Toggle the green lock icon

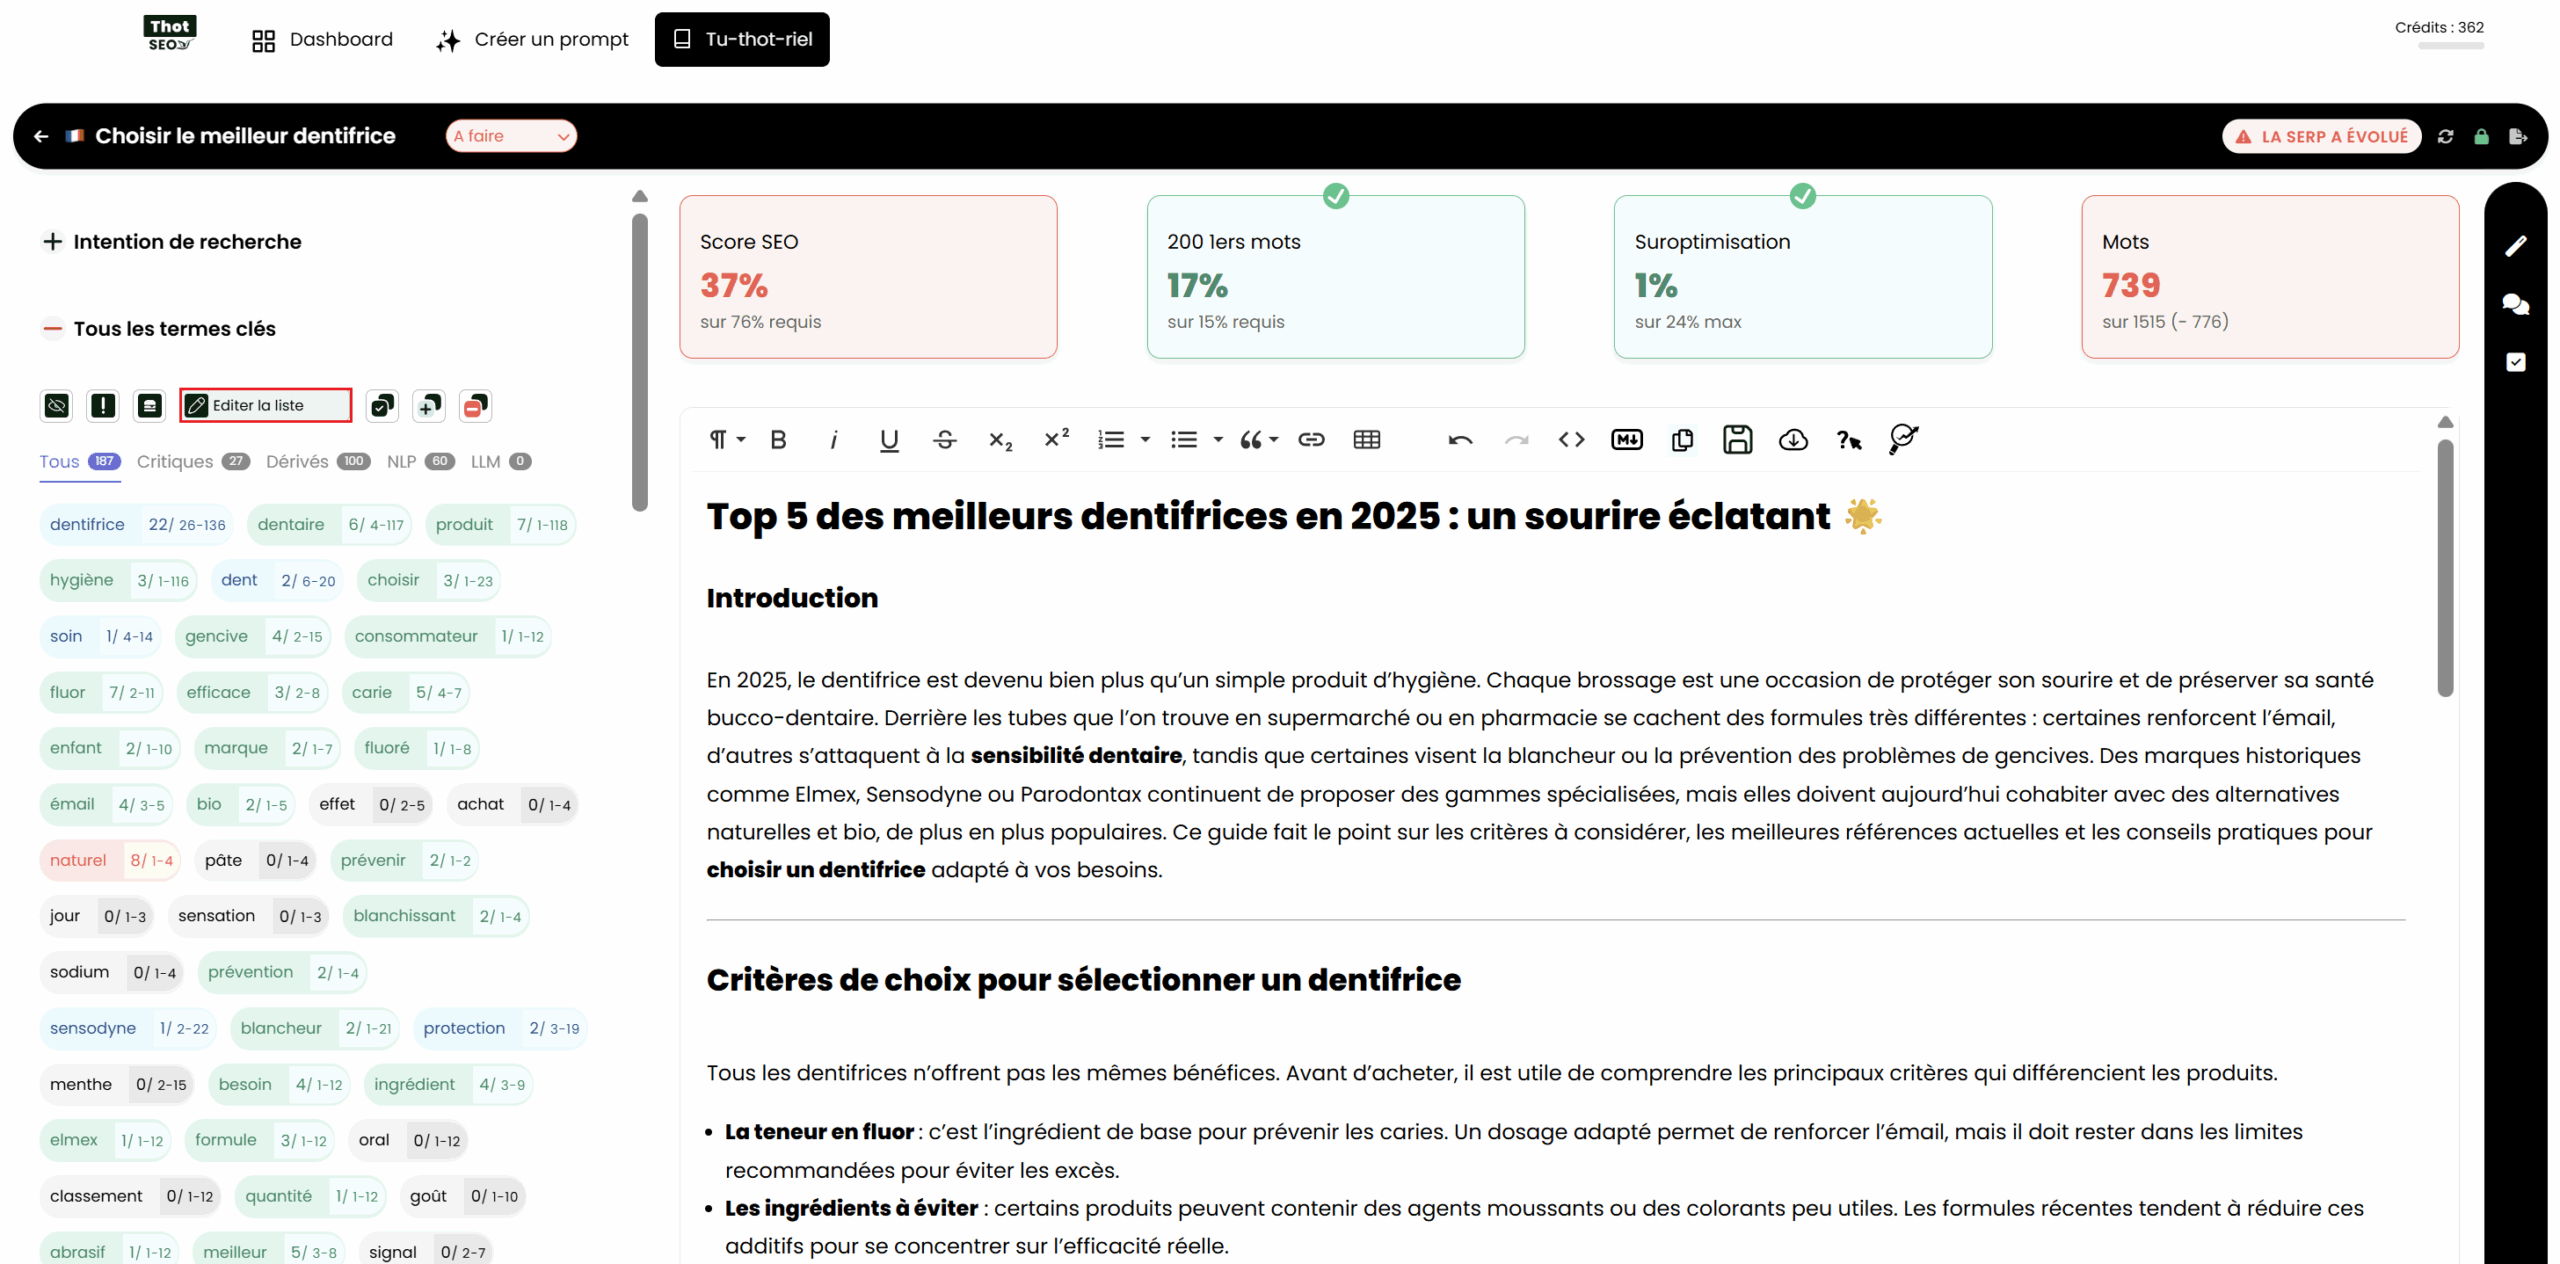(2481, 137)
